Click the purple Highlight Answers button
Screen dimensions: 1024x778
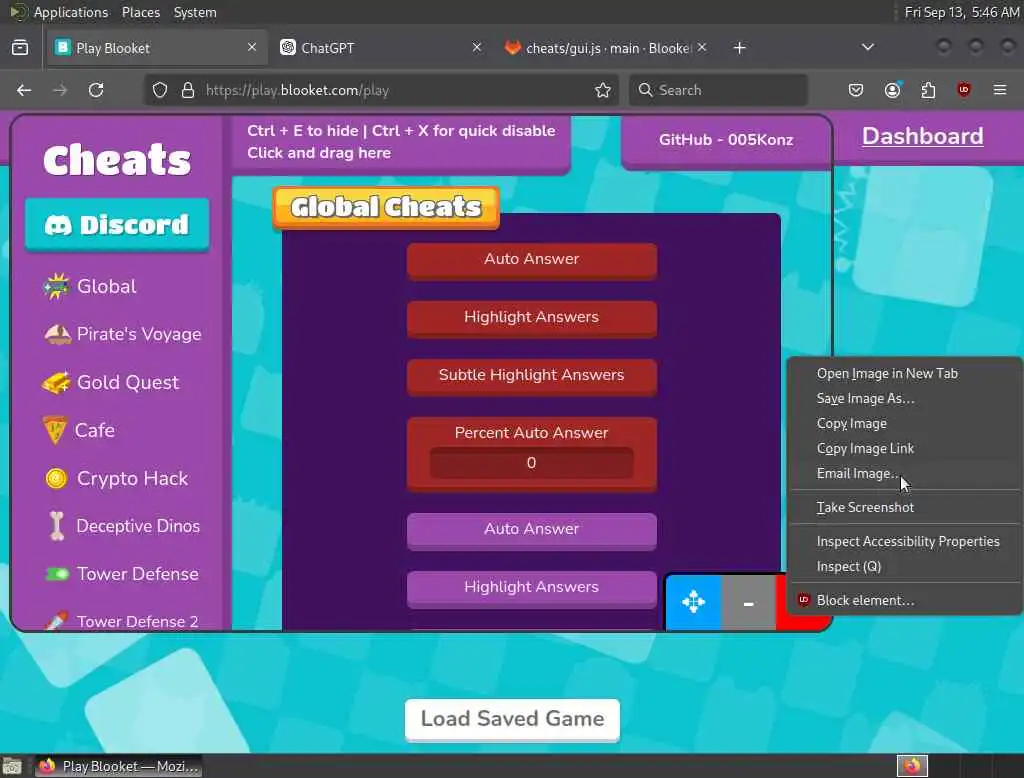tap(532, 589)
